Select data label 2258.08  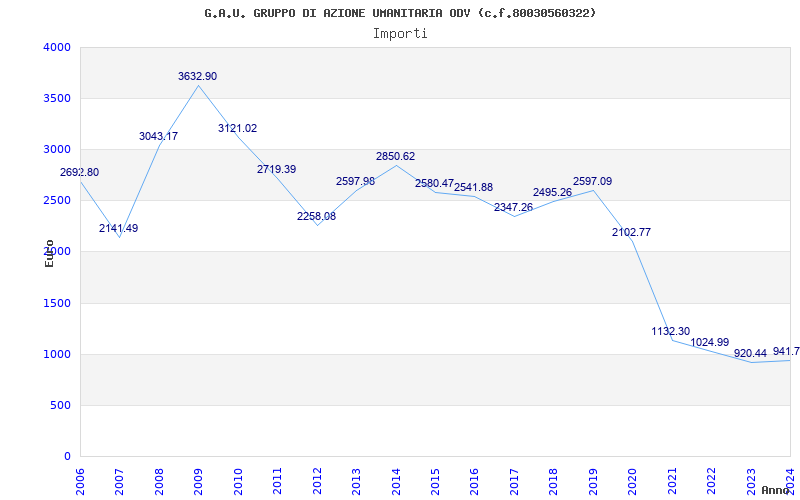[316, 216]
